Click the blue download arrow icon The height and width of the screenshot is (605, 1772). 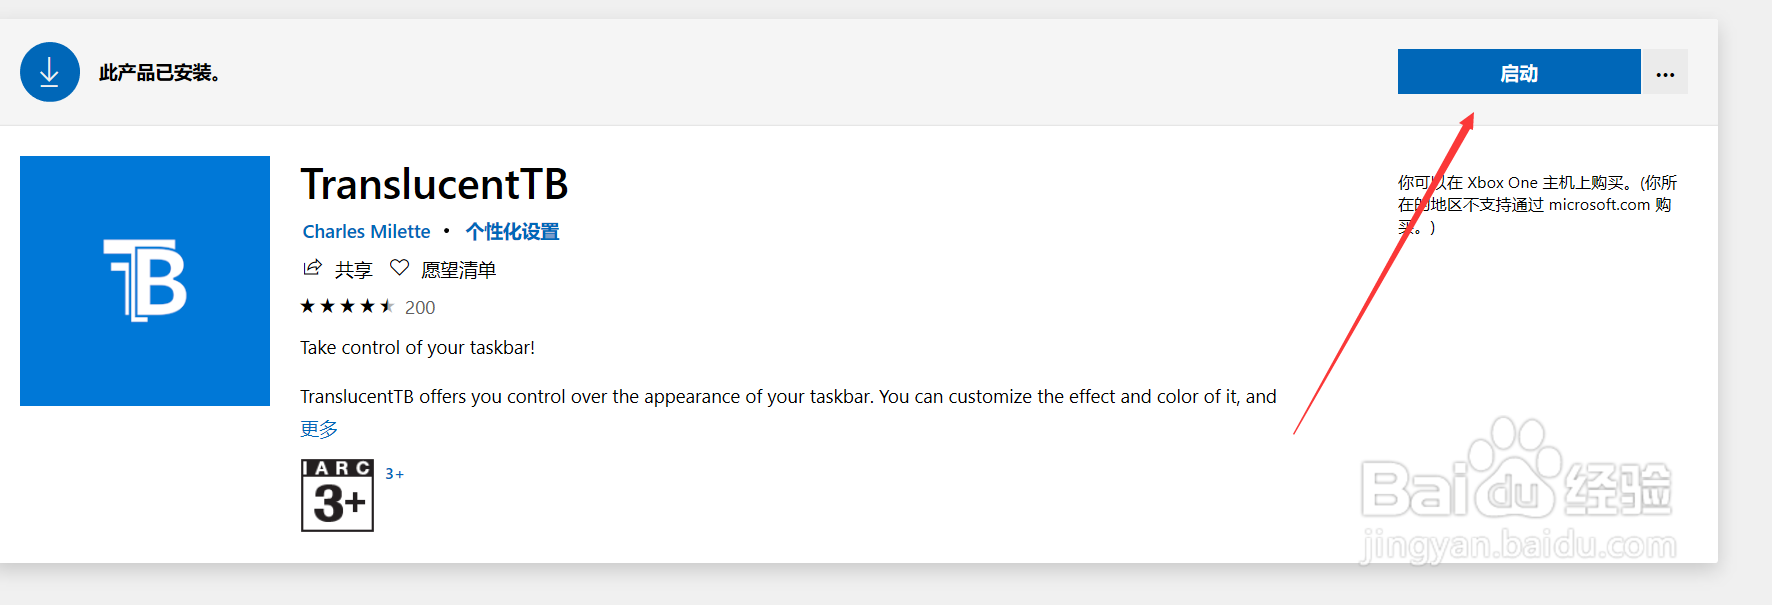click(50, 72)
